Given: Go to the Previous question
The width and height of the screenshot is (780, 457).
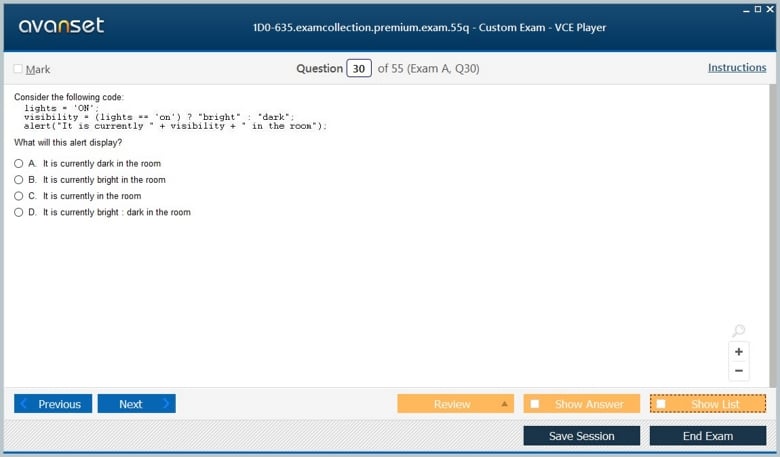Looking at the screenshot, I should (53, 404).
